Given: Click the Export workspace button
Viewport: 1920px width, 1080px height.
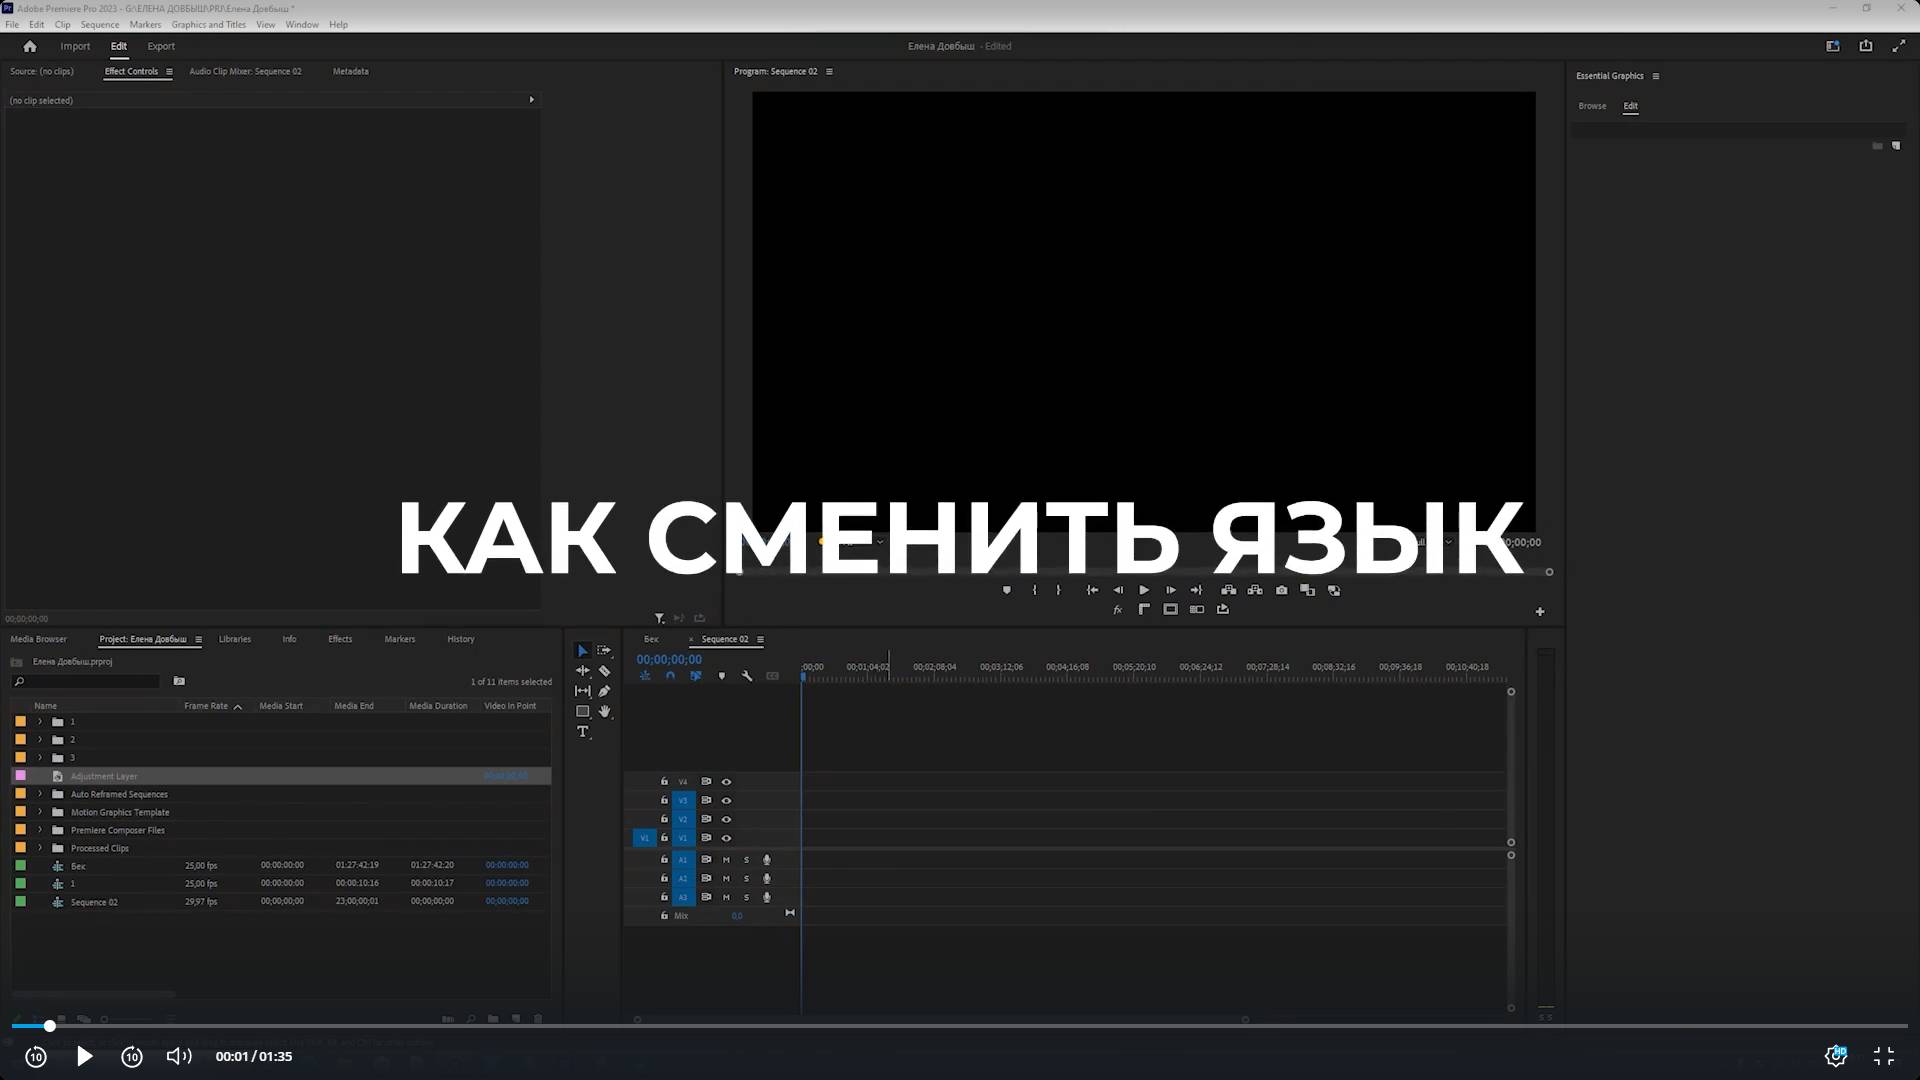Looking at the screenshot, I should (161, 46).
